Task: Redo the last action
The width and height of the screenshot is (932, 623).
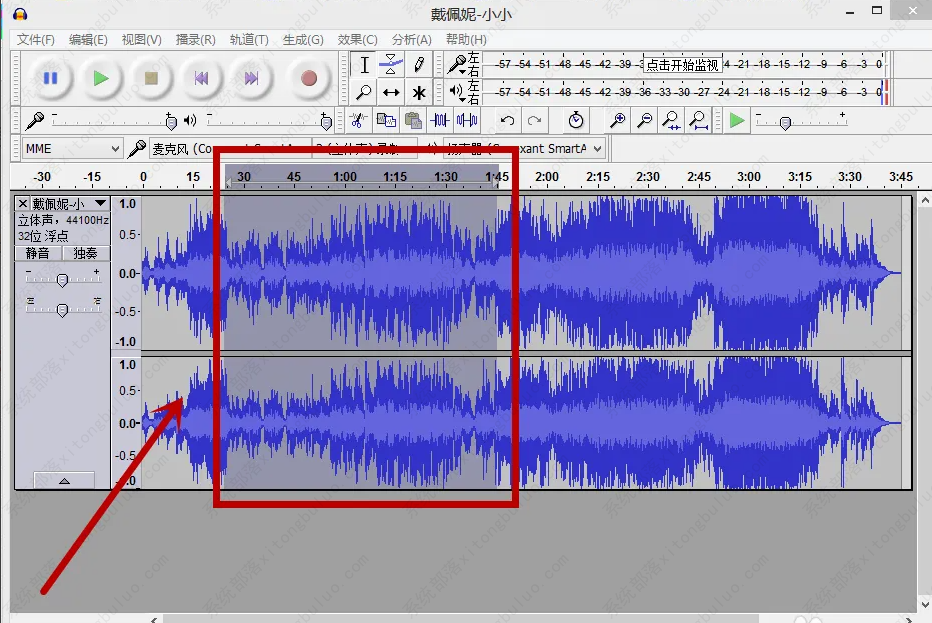Action: [534, 121]
